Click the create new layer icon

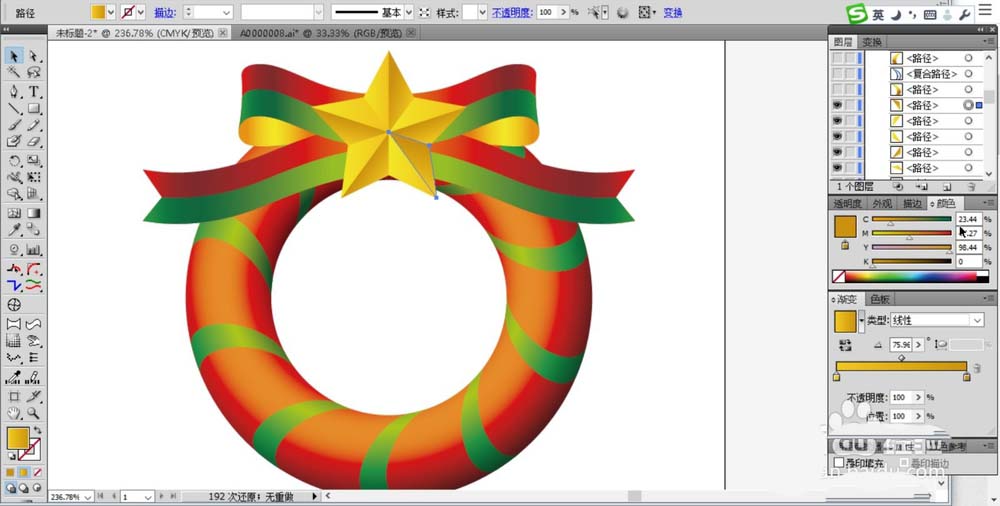947,187
